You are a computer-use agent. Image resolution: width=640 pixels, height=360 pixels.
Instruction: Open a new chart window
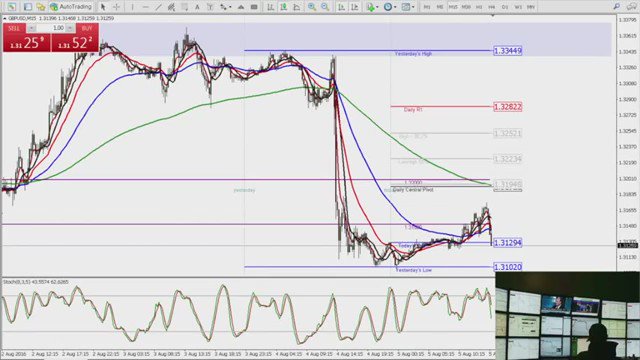[x=11, y=7]
